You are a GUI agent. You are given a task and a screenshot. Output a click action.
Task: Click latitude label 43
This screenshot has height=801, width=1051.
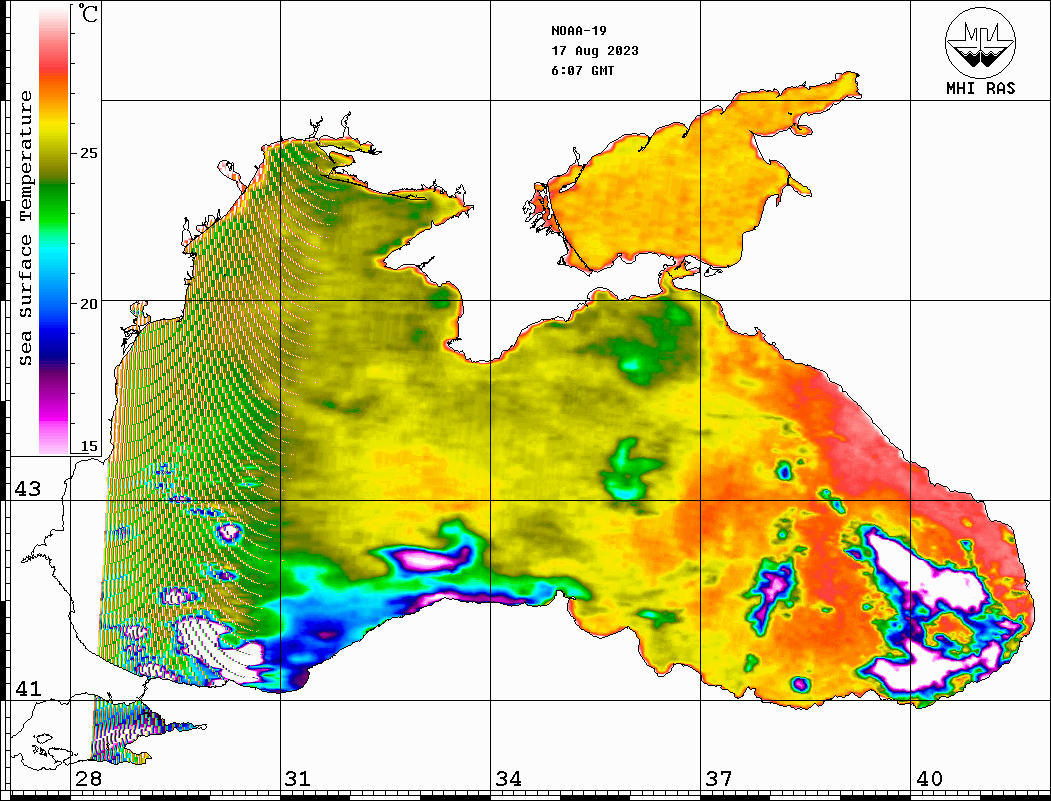click(28, 489)
